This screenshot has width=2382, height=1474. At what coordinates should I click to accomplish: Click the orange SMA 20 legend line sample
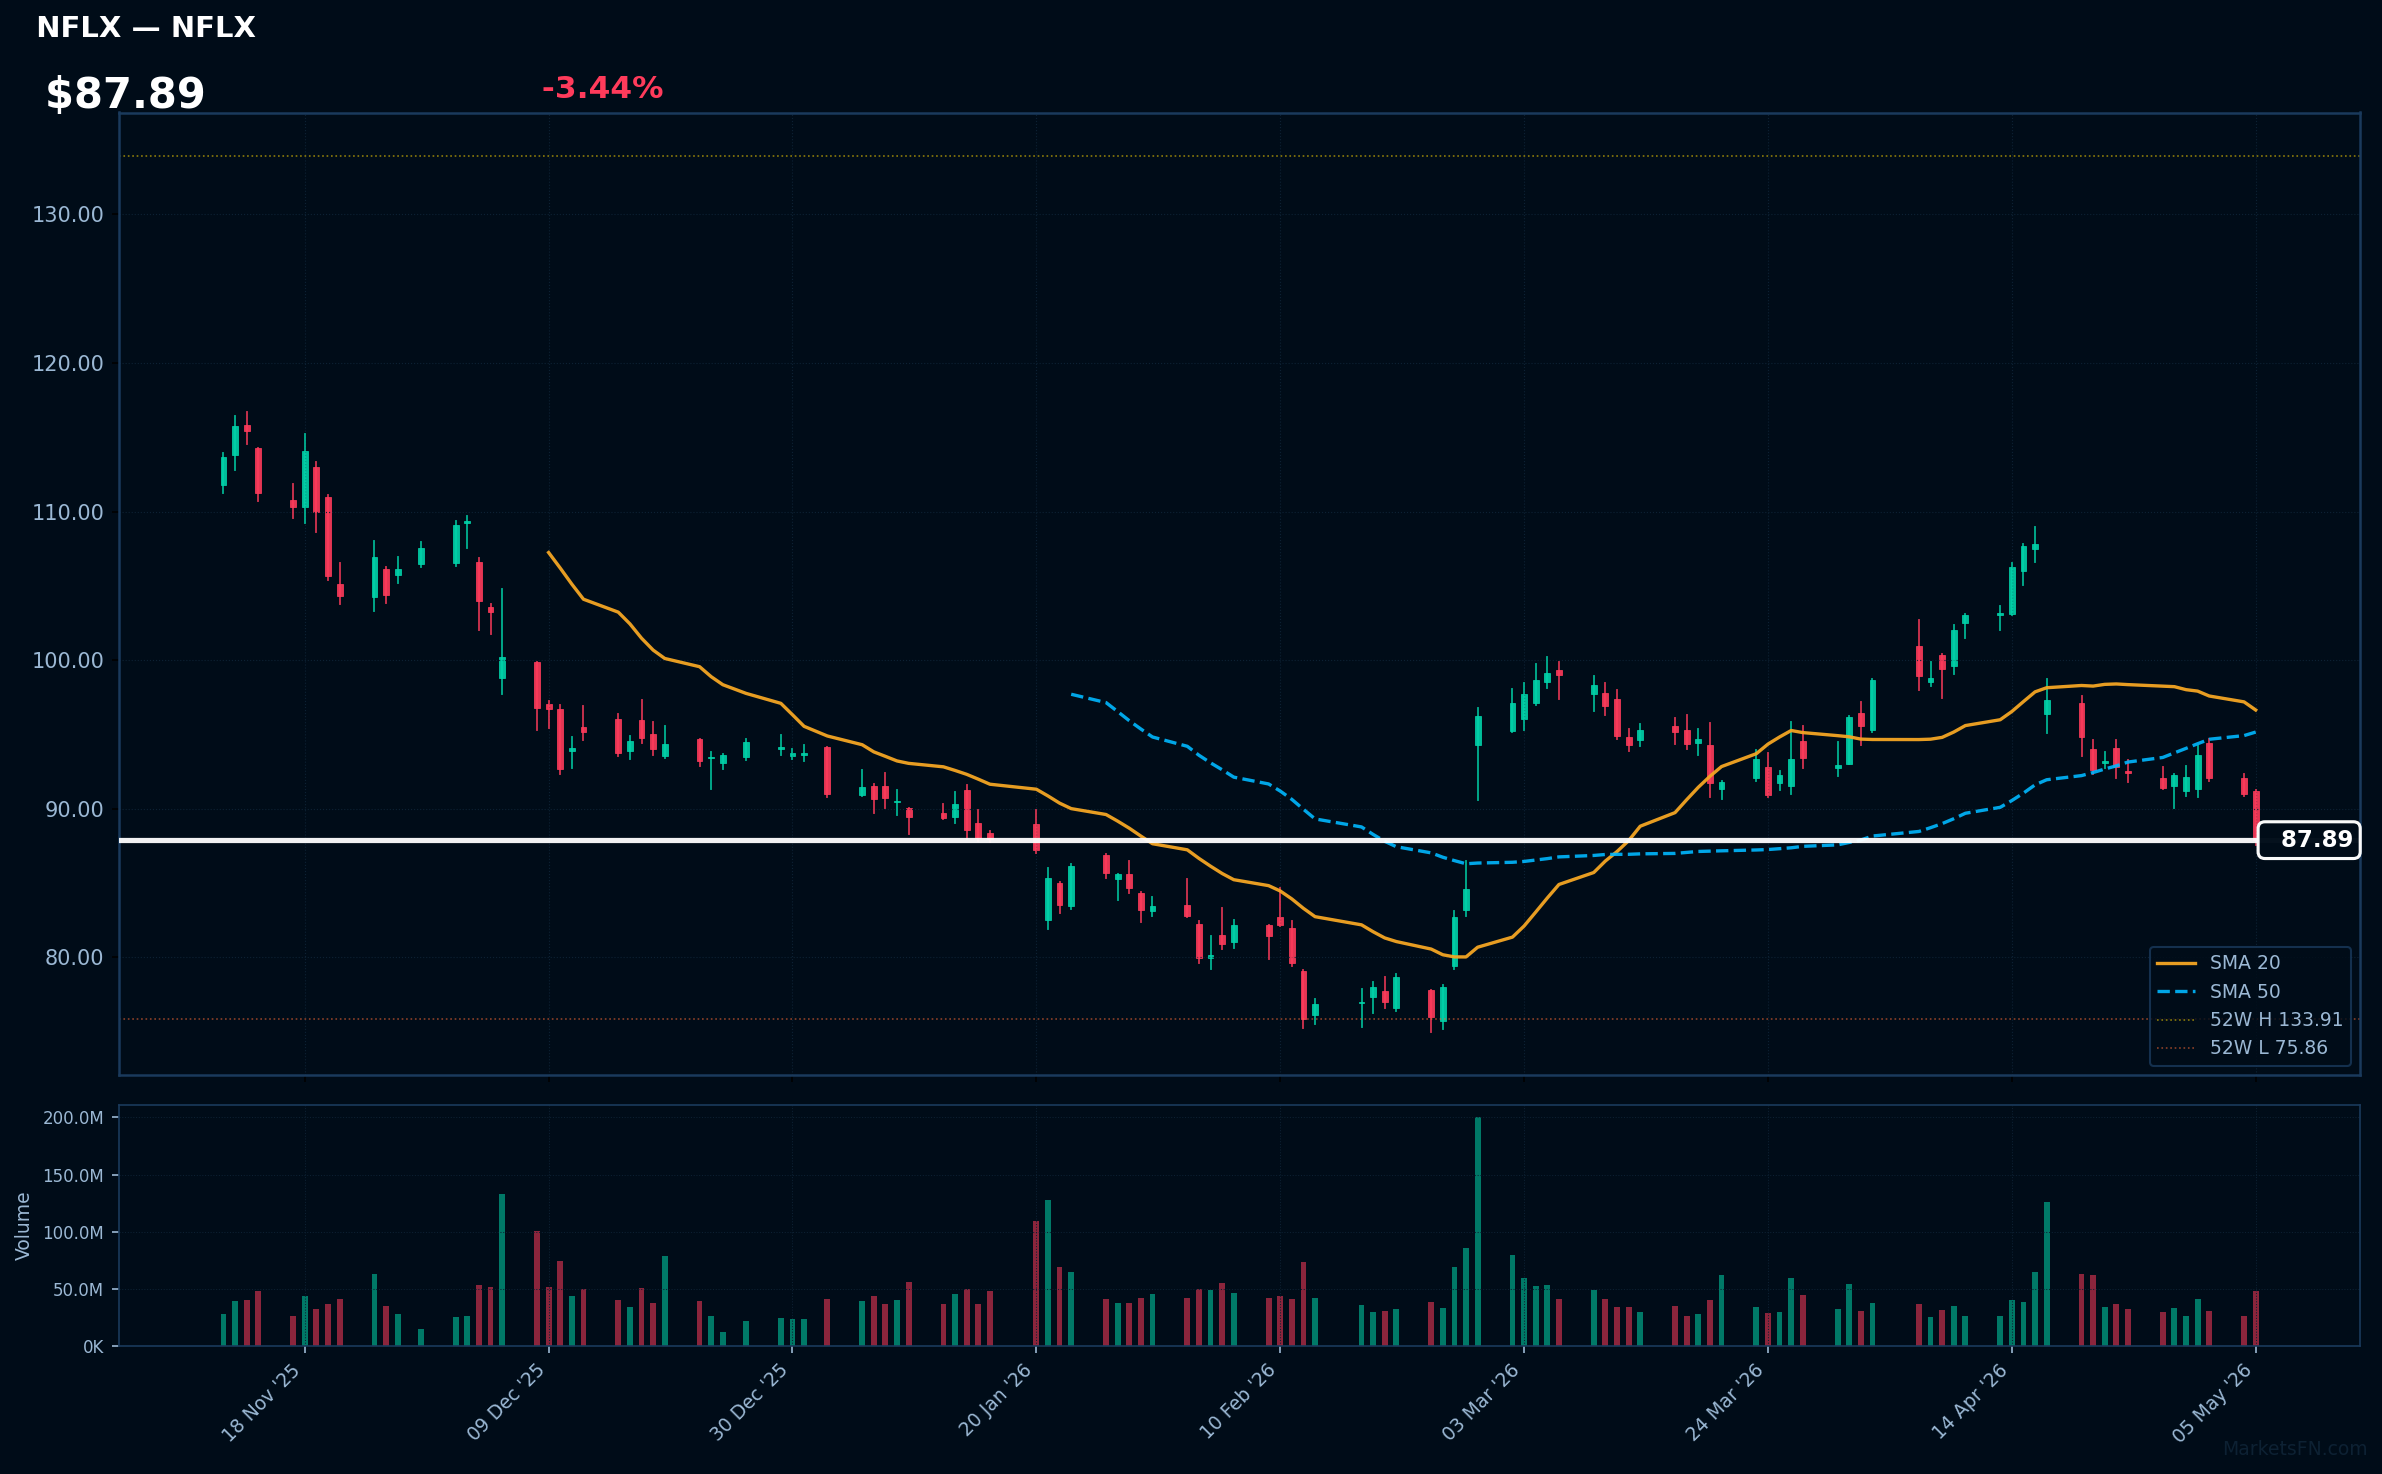pyautogui.click(x=2176, y=963)
